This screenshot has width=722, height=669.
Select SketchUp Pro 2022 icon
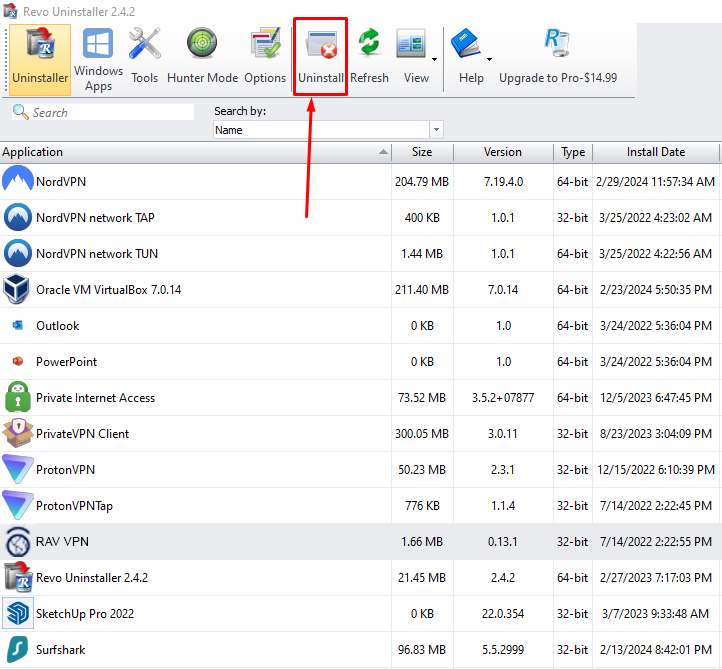point(17,613)
